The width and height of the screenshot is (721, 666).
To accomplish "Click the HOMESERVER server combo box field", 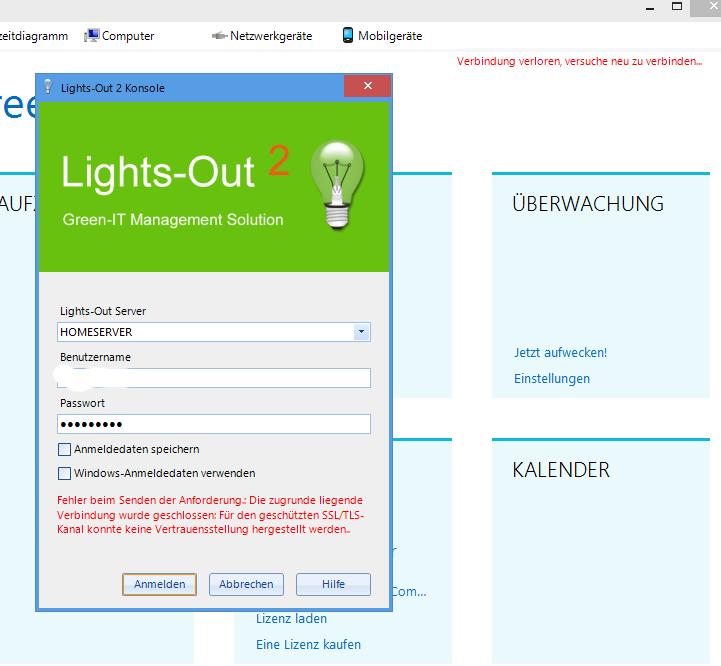I will (x=214, y=332).
